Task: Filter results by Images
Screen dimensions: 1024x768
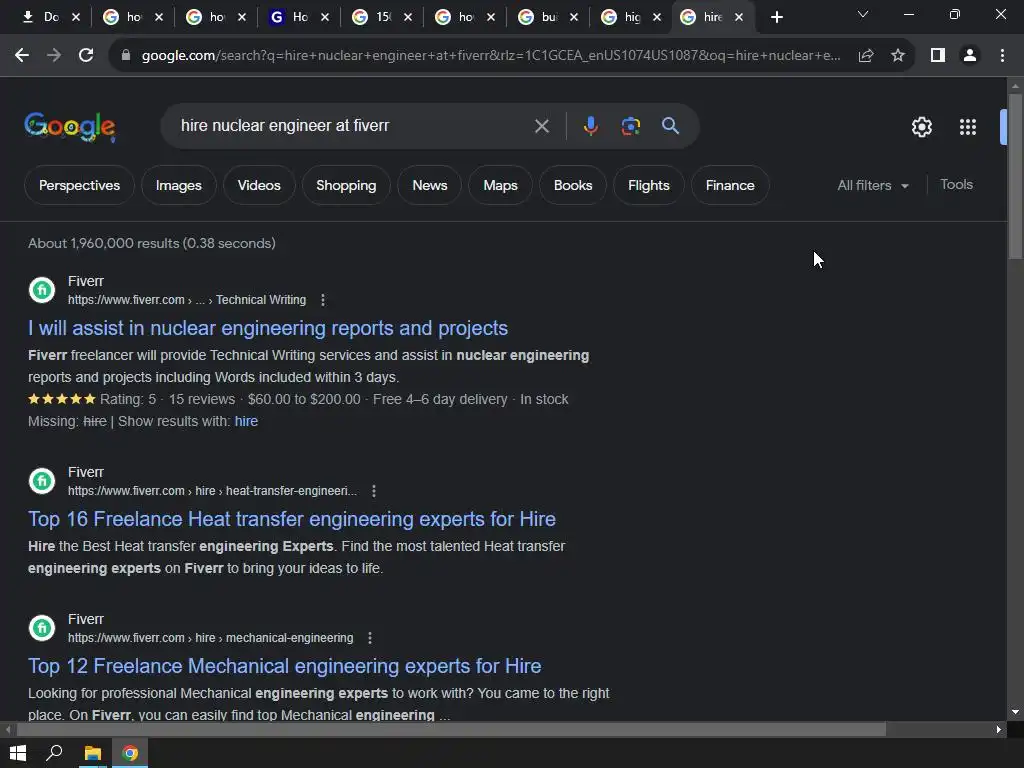Action: pyautogui.click(x=178, y=185)
